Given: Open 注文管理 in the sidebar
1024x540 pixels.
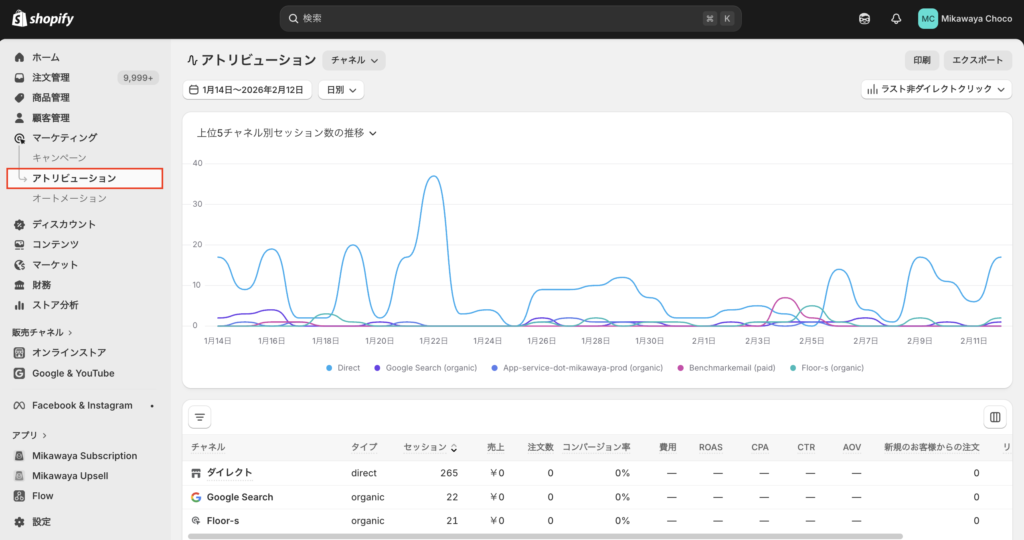Looking at the screenshot, I should coord(51,78).
